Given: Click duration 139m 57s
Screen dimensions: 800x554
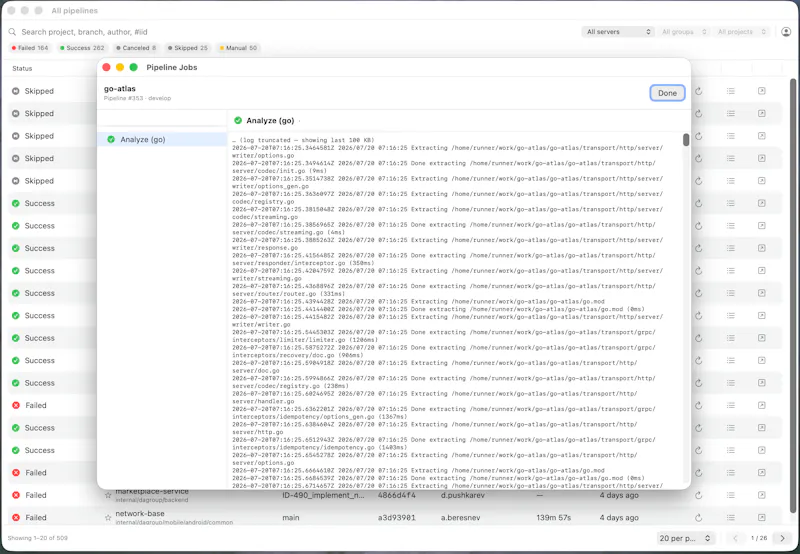Looking at the screenshot, I should (x=554, y=517).
